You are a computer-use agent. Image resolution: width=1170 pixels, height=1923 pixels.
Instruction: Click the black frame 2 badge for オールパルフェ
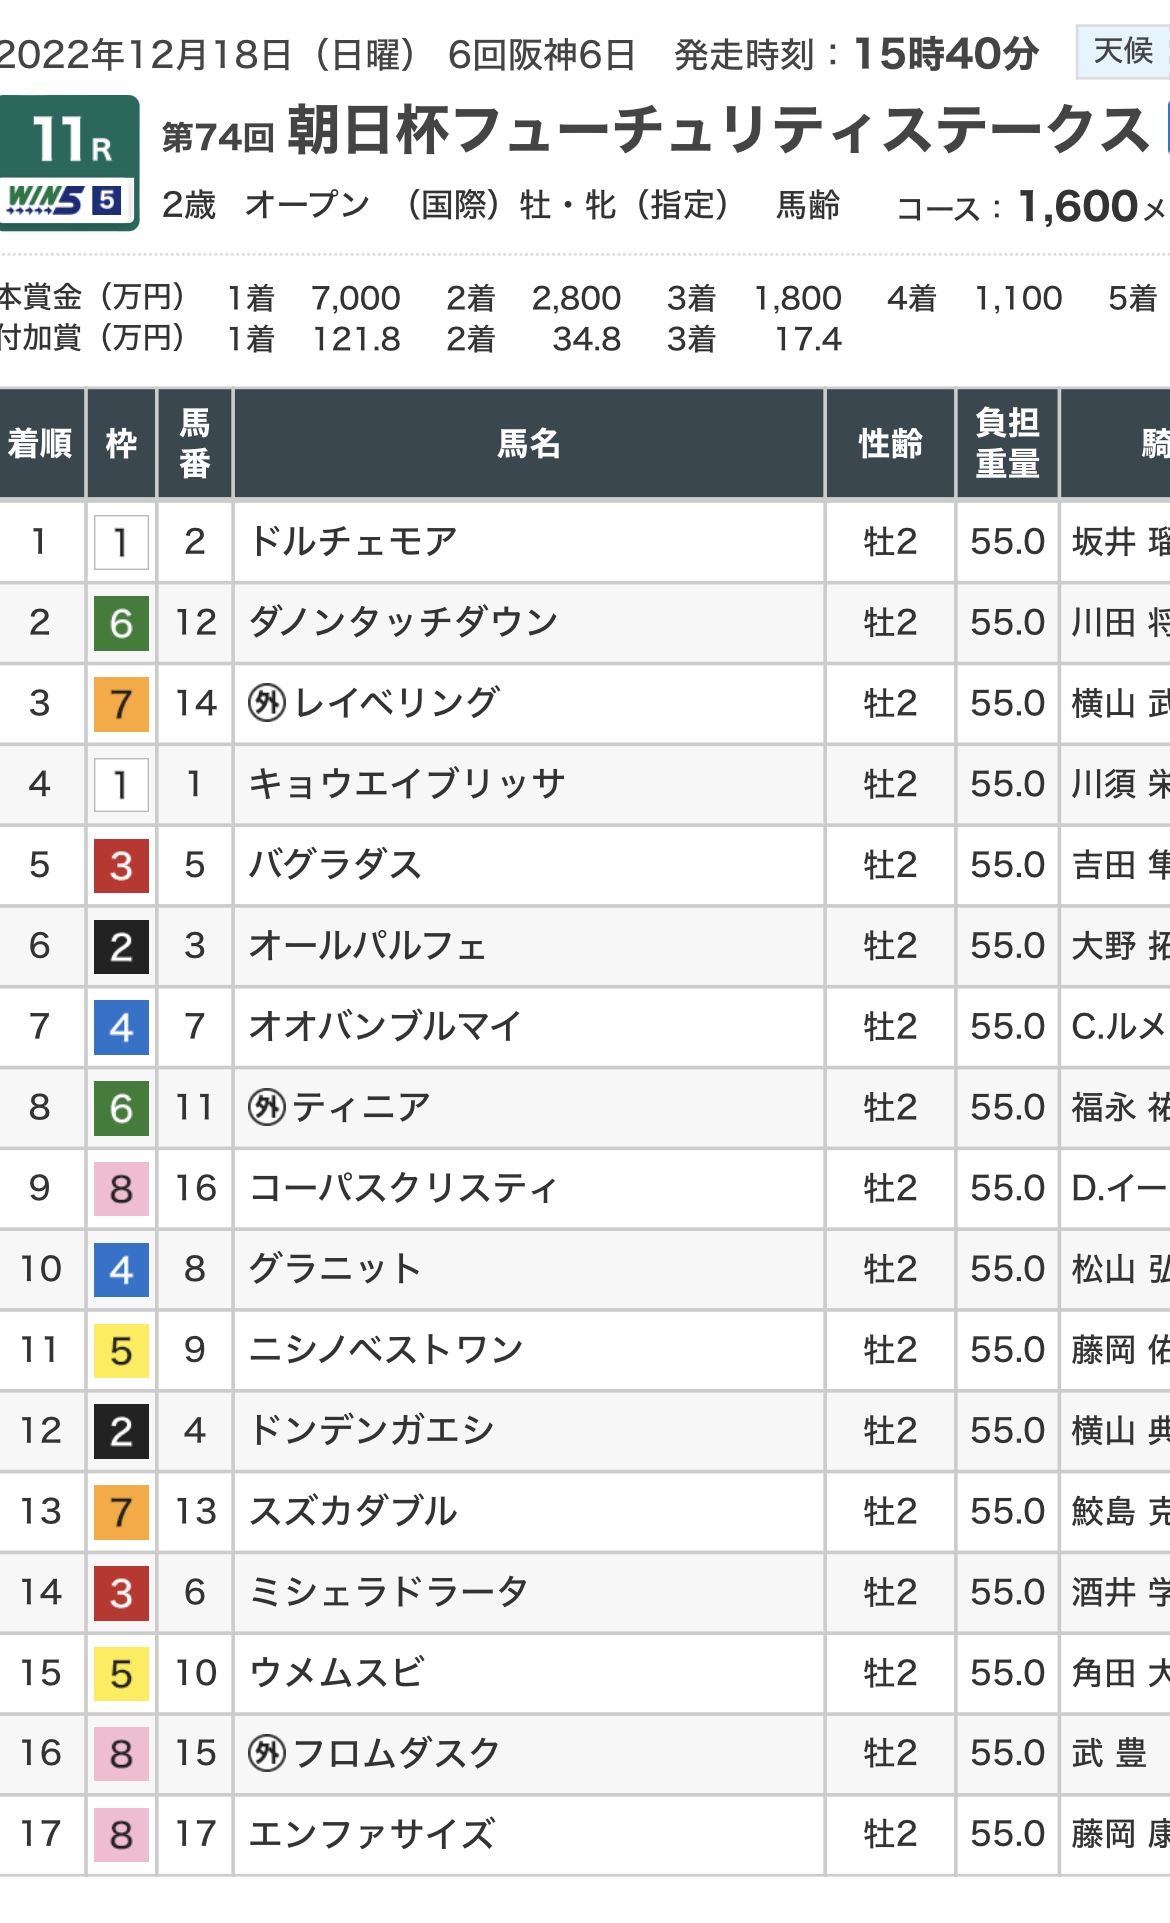coord(121,946)
